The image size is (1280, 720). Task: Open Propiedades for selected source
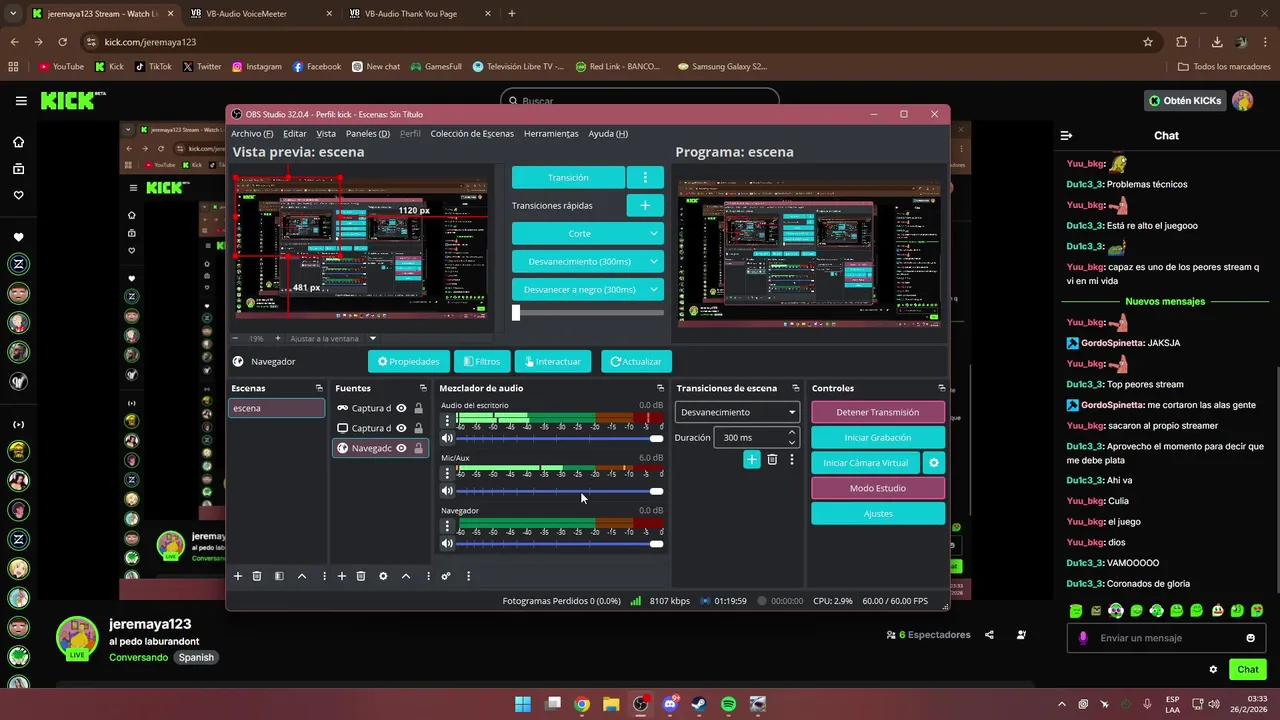click(408, 361)
